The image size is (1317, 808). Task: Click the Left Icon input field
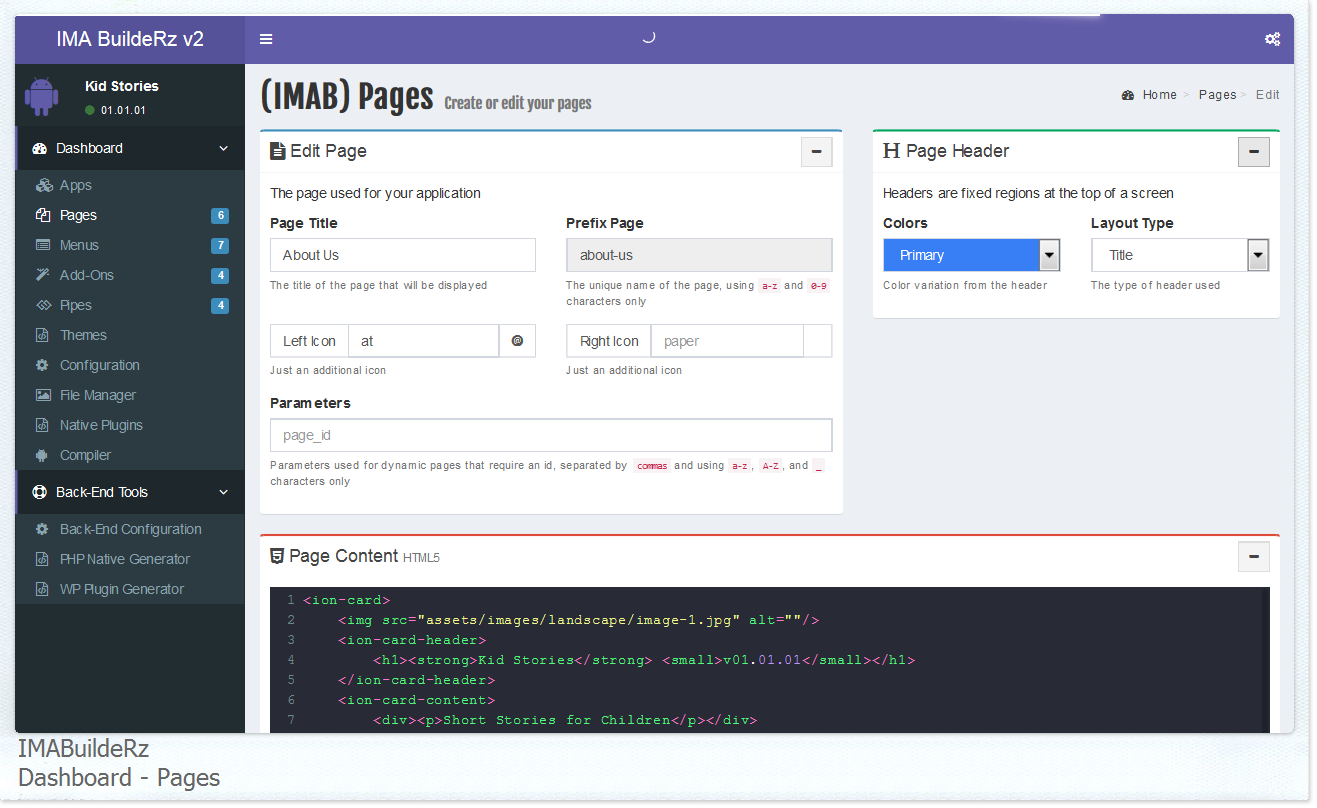tap(423, 341)
